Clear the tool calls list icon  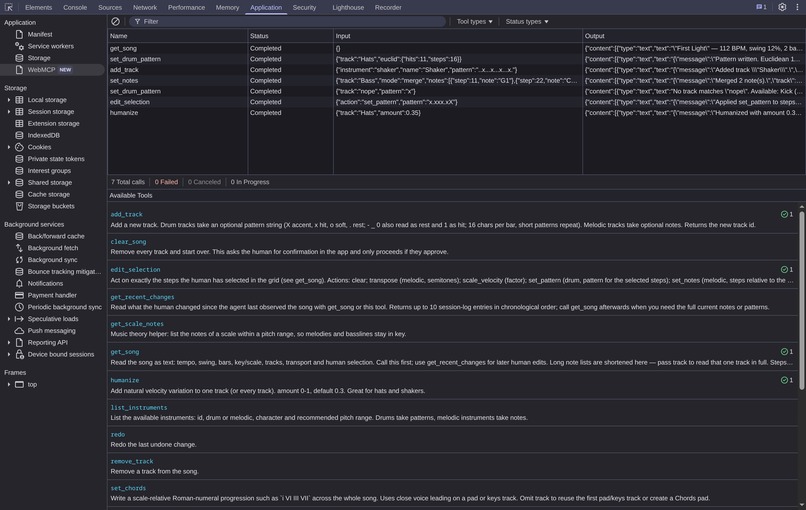116,22
